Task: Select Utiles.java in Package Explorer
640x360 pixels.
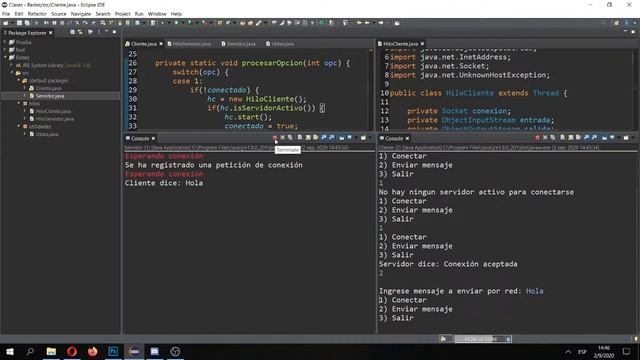Action: click(x=47, y=134)
